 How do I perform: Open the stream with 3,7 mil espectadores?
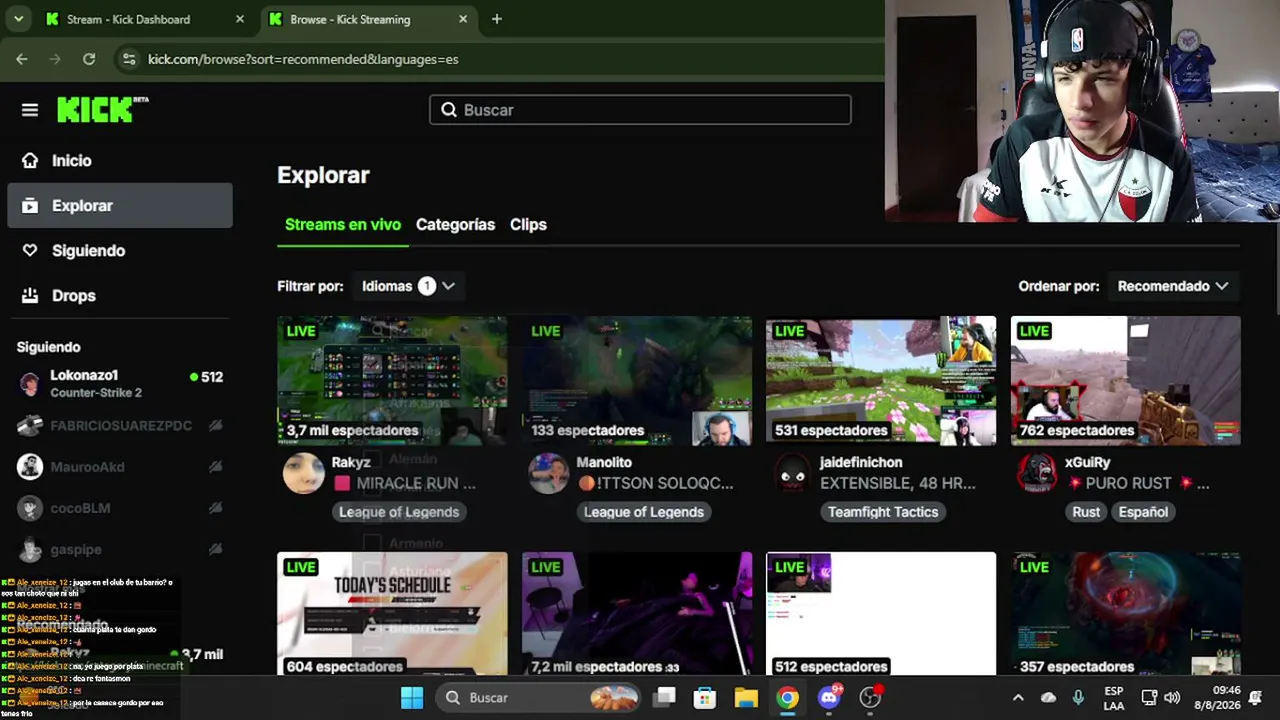[x=392, y=381]
